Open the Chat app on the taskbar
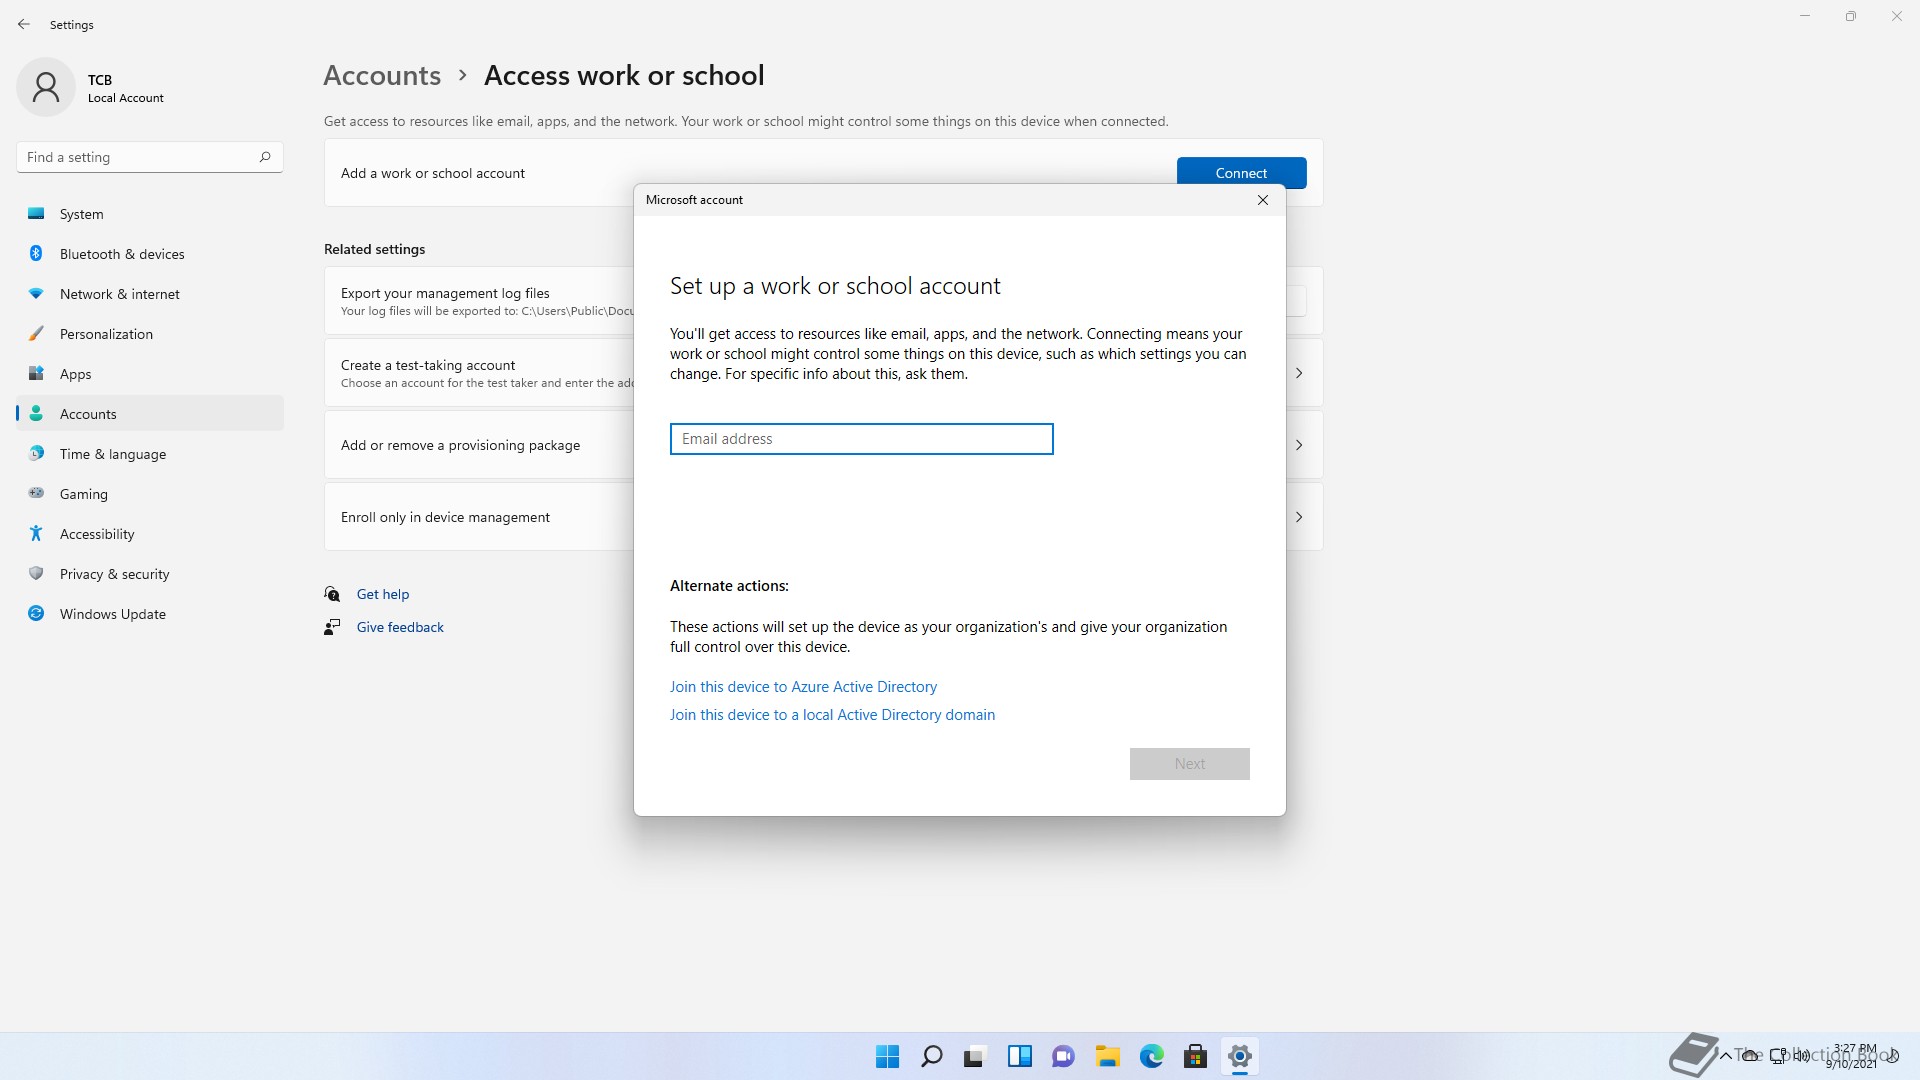This screenshot has height=1080, width=1920. [x=1063, y=1056]
